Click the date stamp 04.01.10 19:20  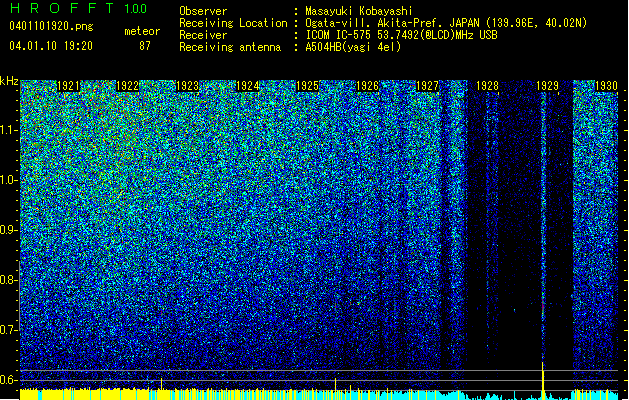pos(51,46)
